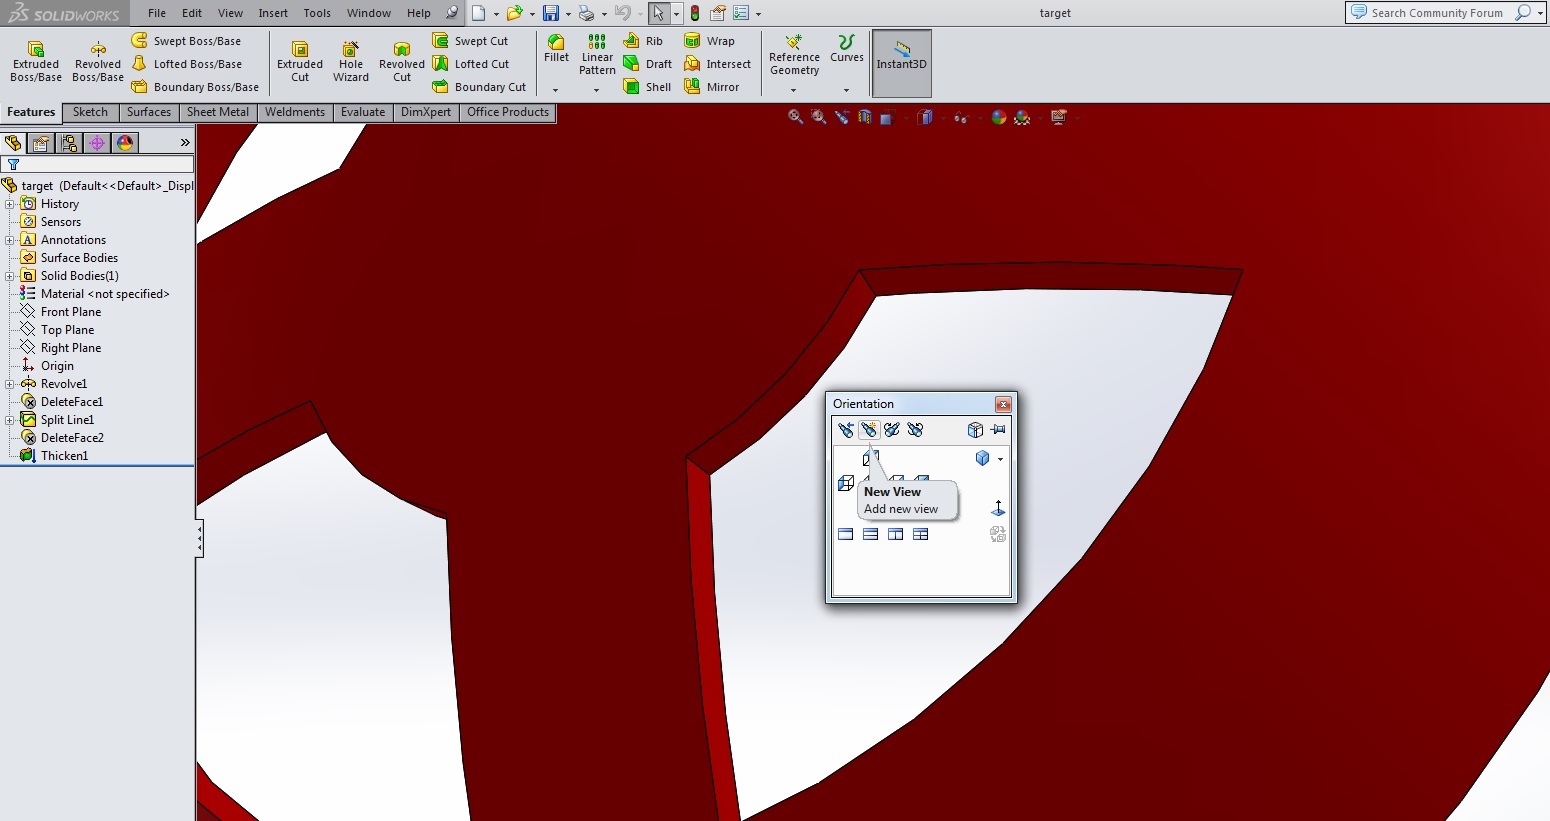The image size is (1550, 821).
Task: Expand the Revolve1 feature node
Action: pyautogui.click(x=10, y=384)
